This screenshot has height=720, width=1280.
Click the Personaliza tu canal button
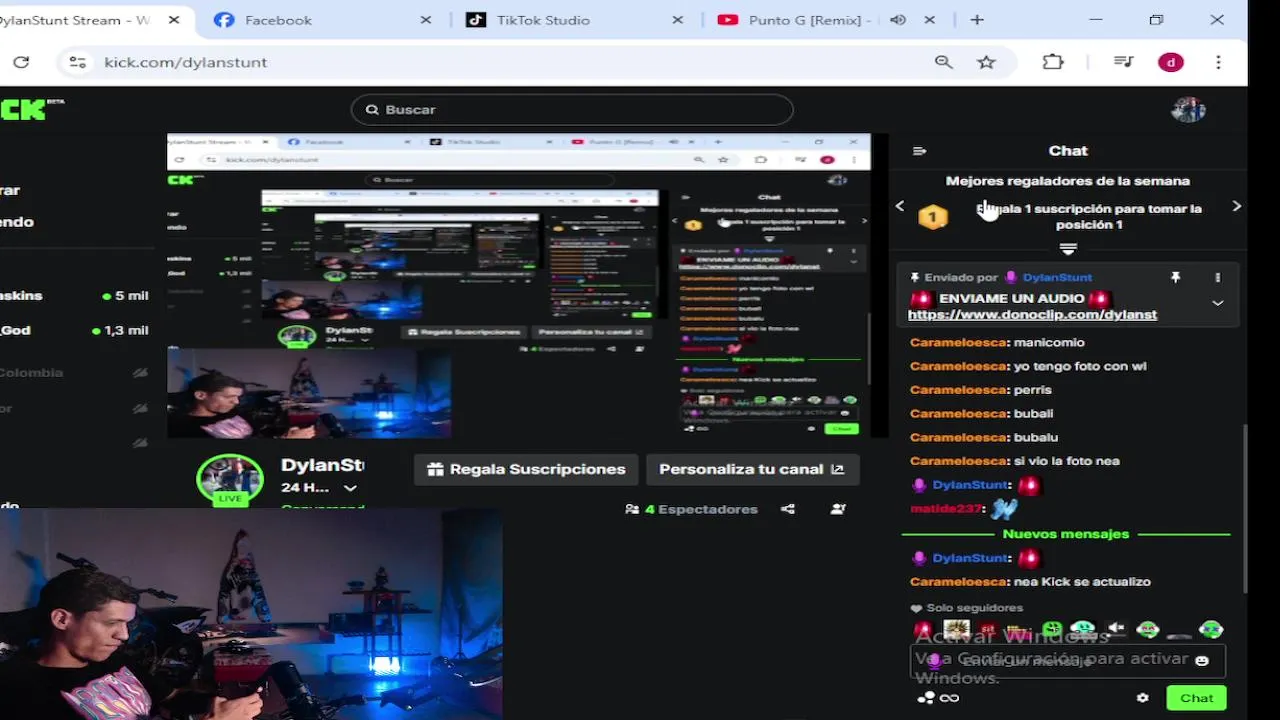point(752,469)
